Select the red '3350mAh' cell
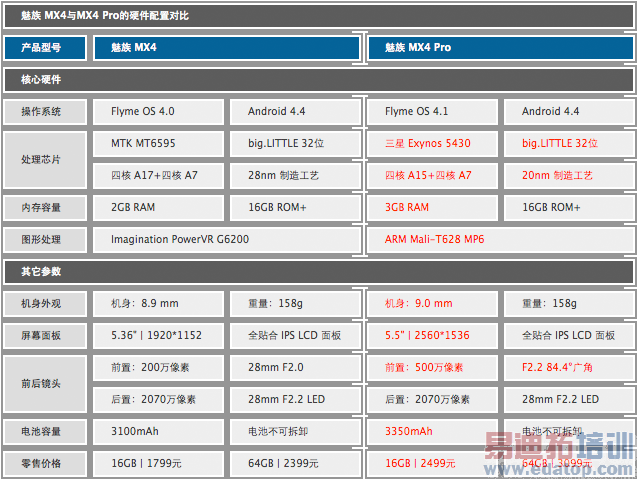The height and width of the screenshot is (480, 638). 432,432
